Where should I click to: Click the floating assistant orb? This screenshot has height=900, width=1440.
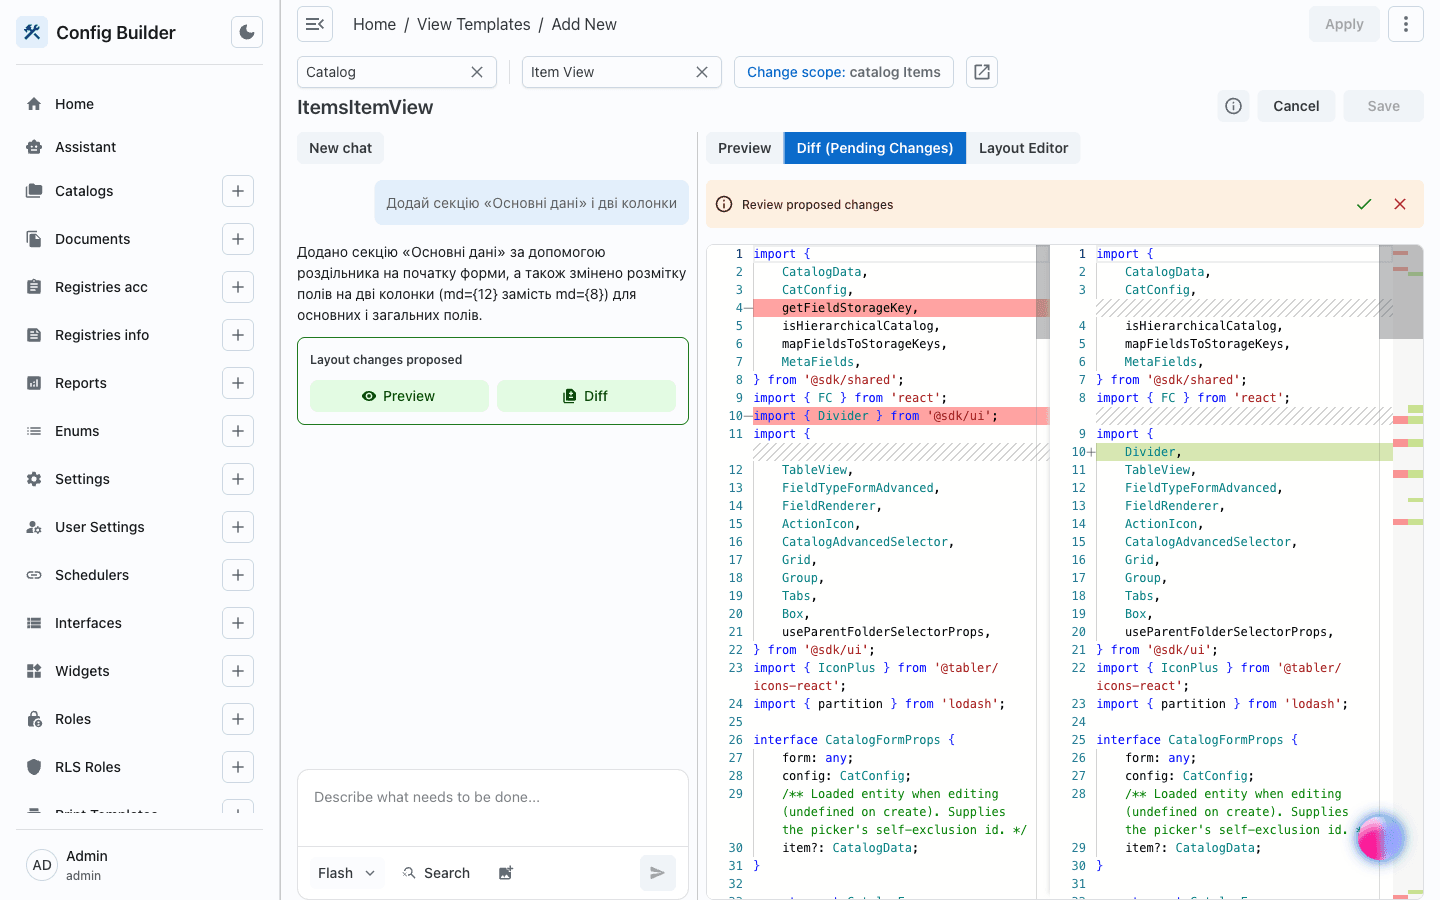tap(1380, 838)
